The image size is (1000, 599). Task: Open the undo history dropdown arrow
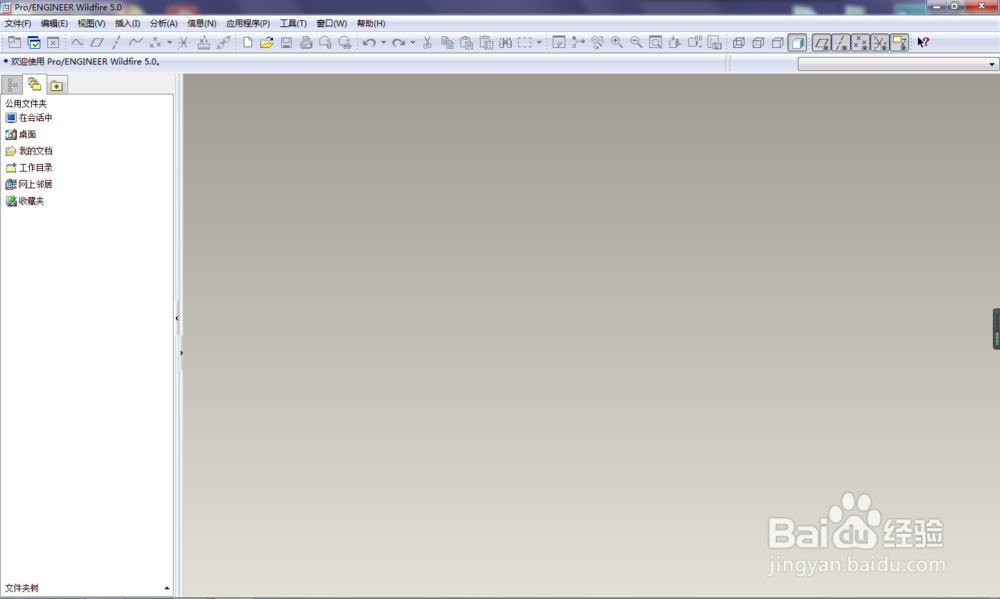click(x=383, y=43)
